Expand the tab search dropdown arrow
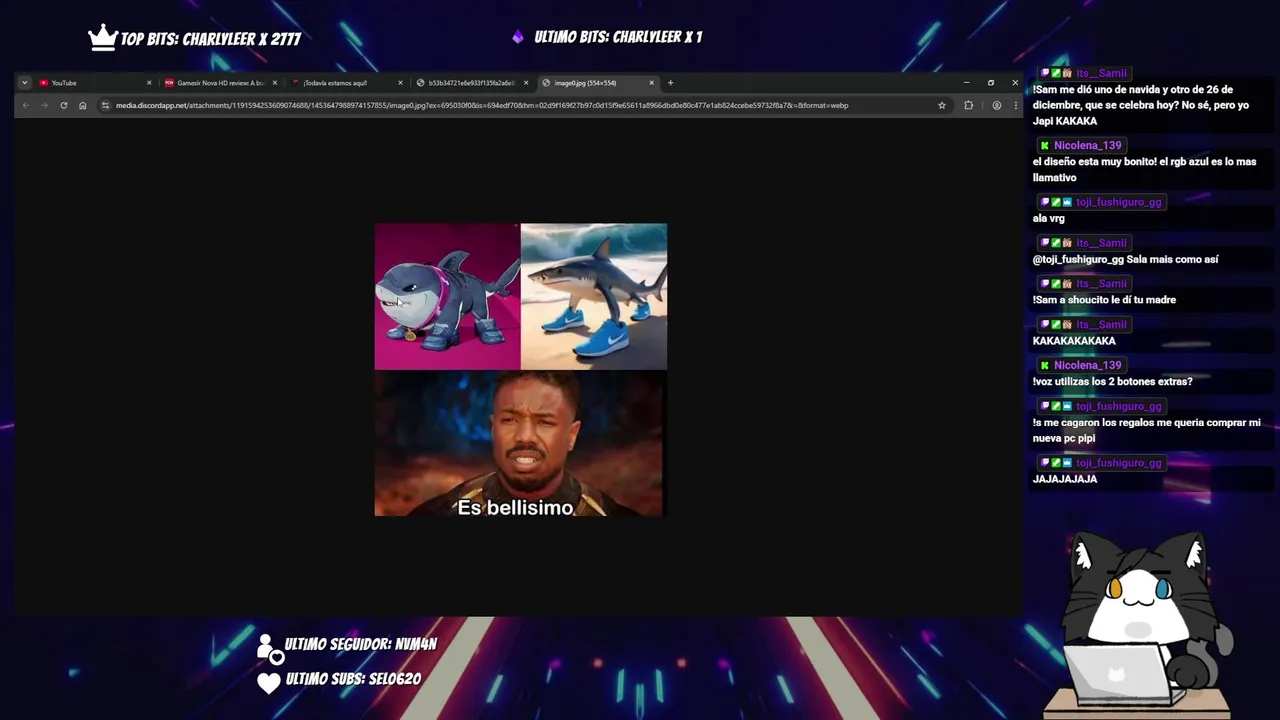 pyautogui.click(x=24, y=83)
